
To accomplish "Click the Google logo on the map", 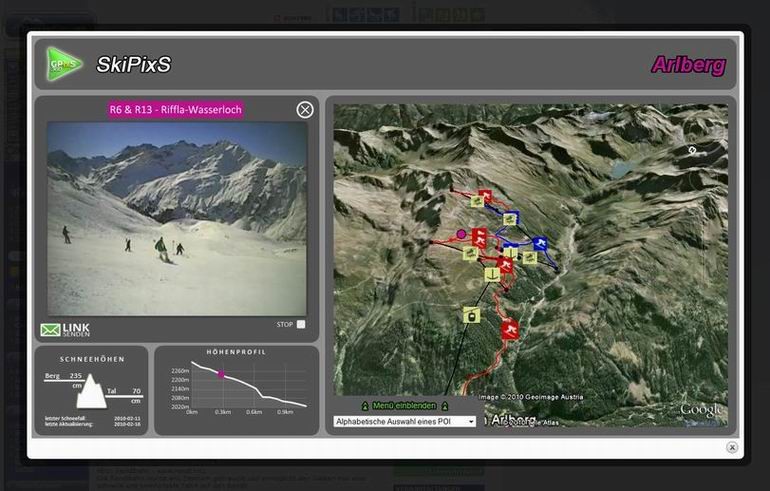I will tap(700, 410).
